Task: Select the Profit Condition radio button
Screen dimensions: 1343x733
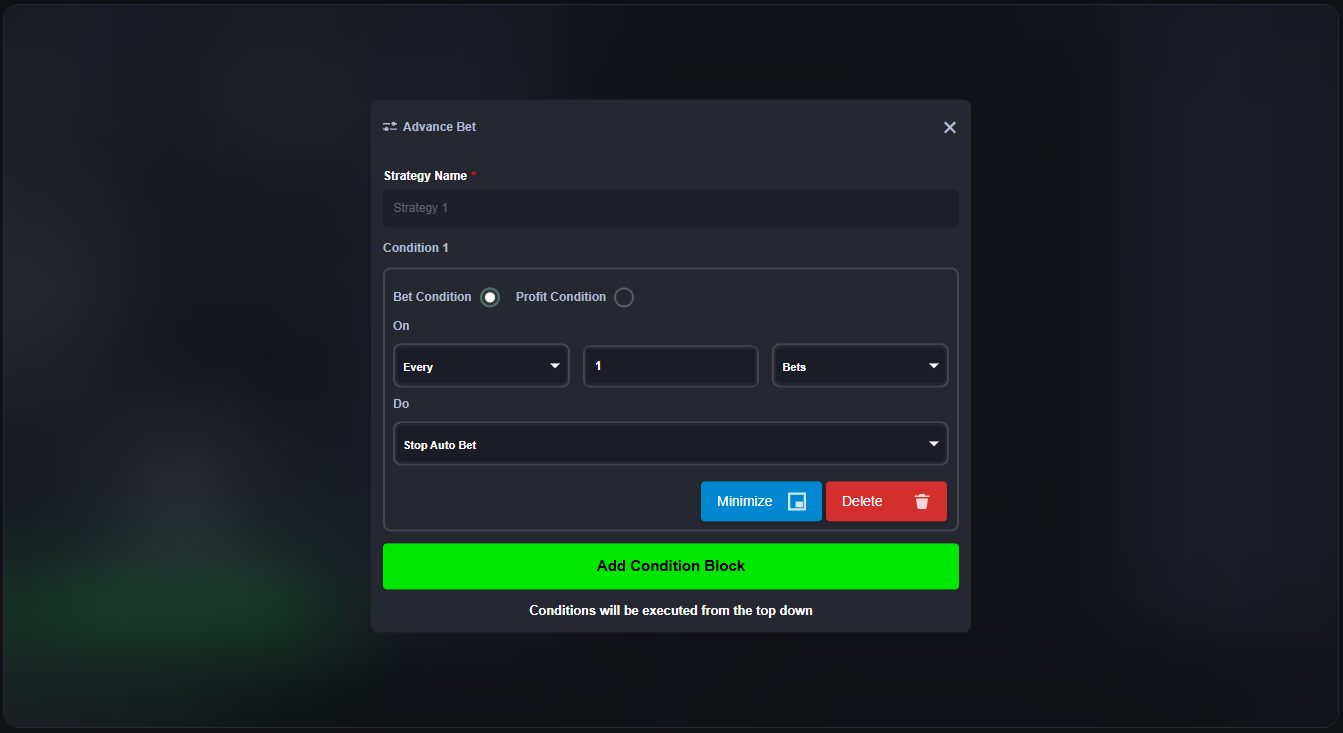Action: pyautogui.click(x=624, y=297)
